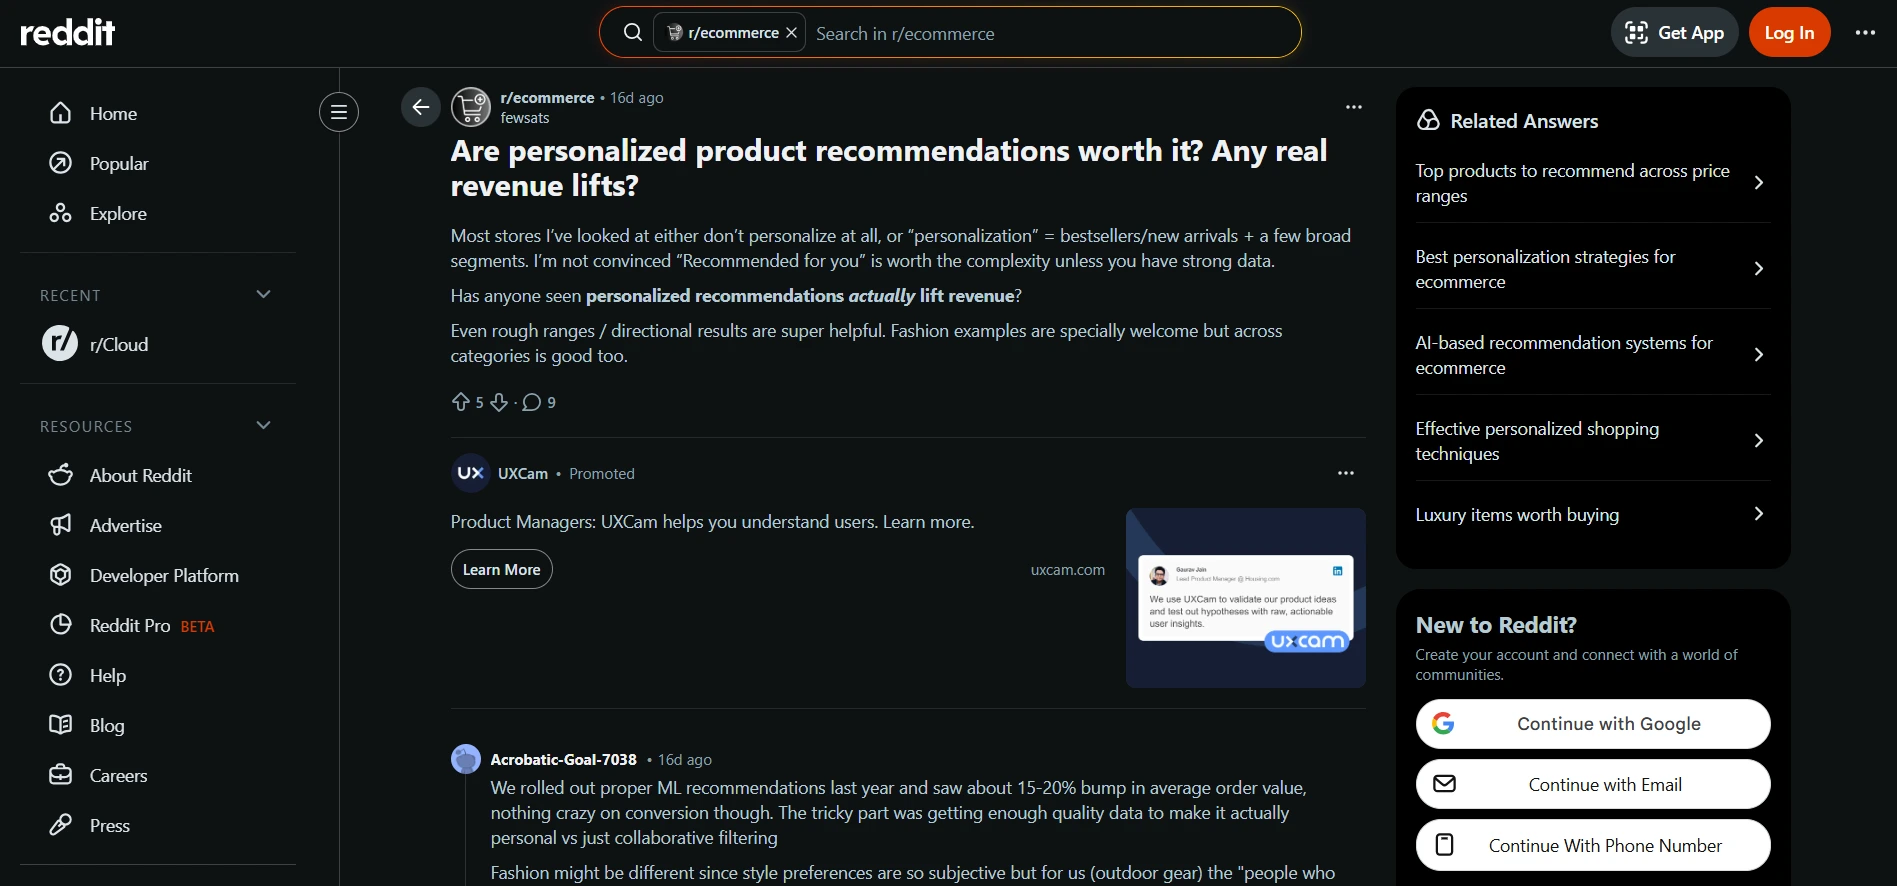Click the Log In button
Viewport: 1897px width, 886px height.
tap(1788, 33)
